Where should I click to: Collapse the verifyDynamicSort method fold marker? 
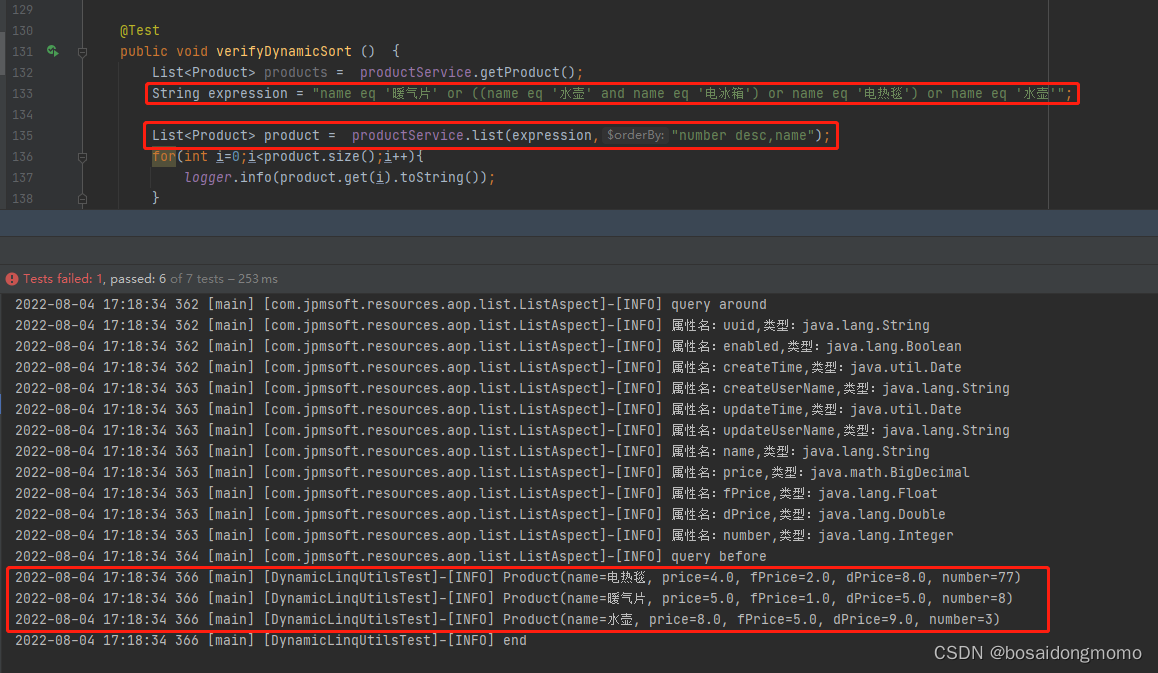[x=82, y=52]
